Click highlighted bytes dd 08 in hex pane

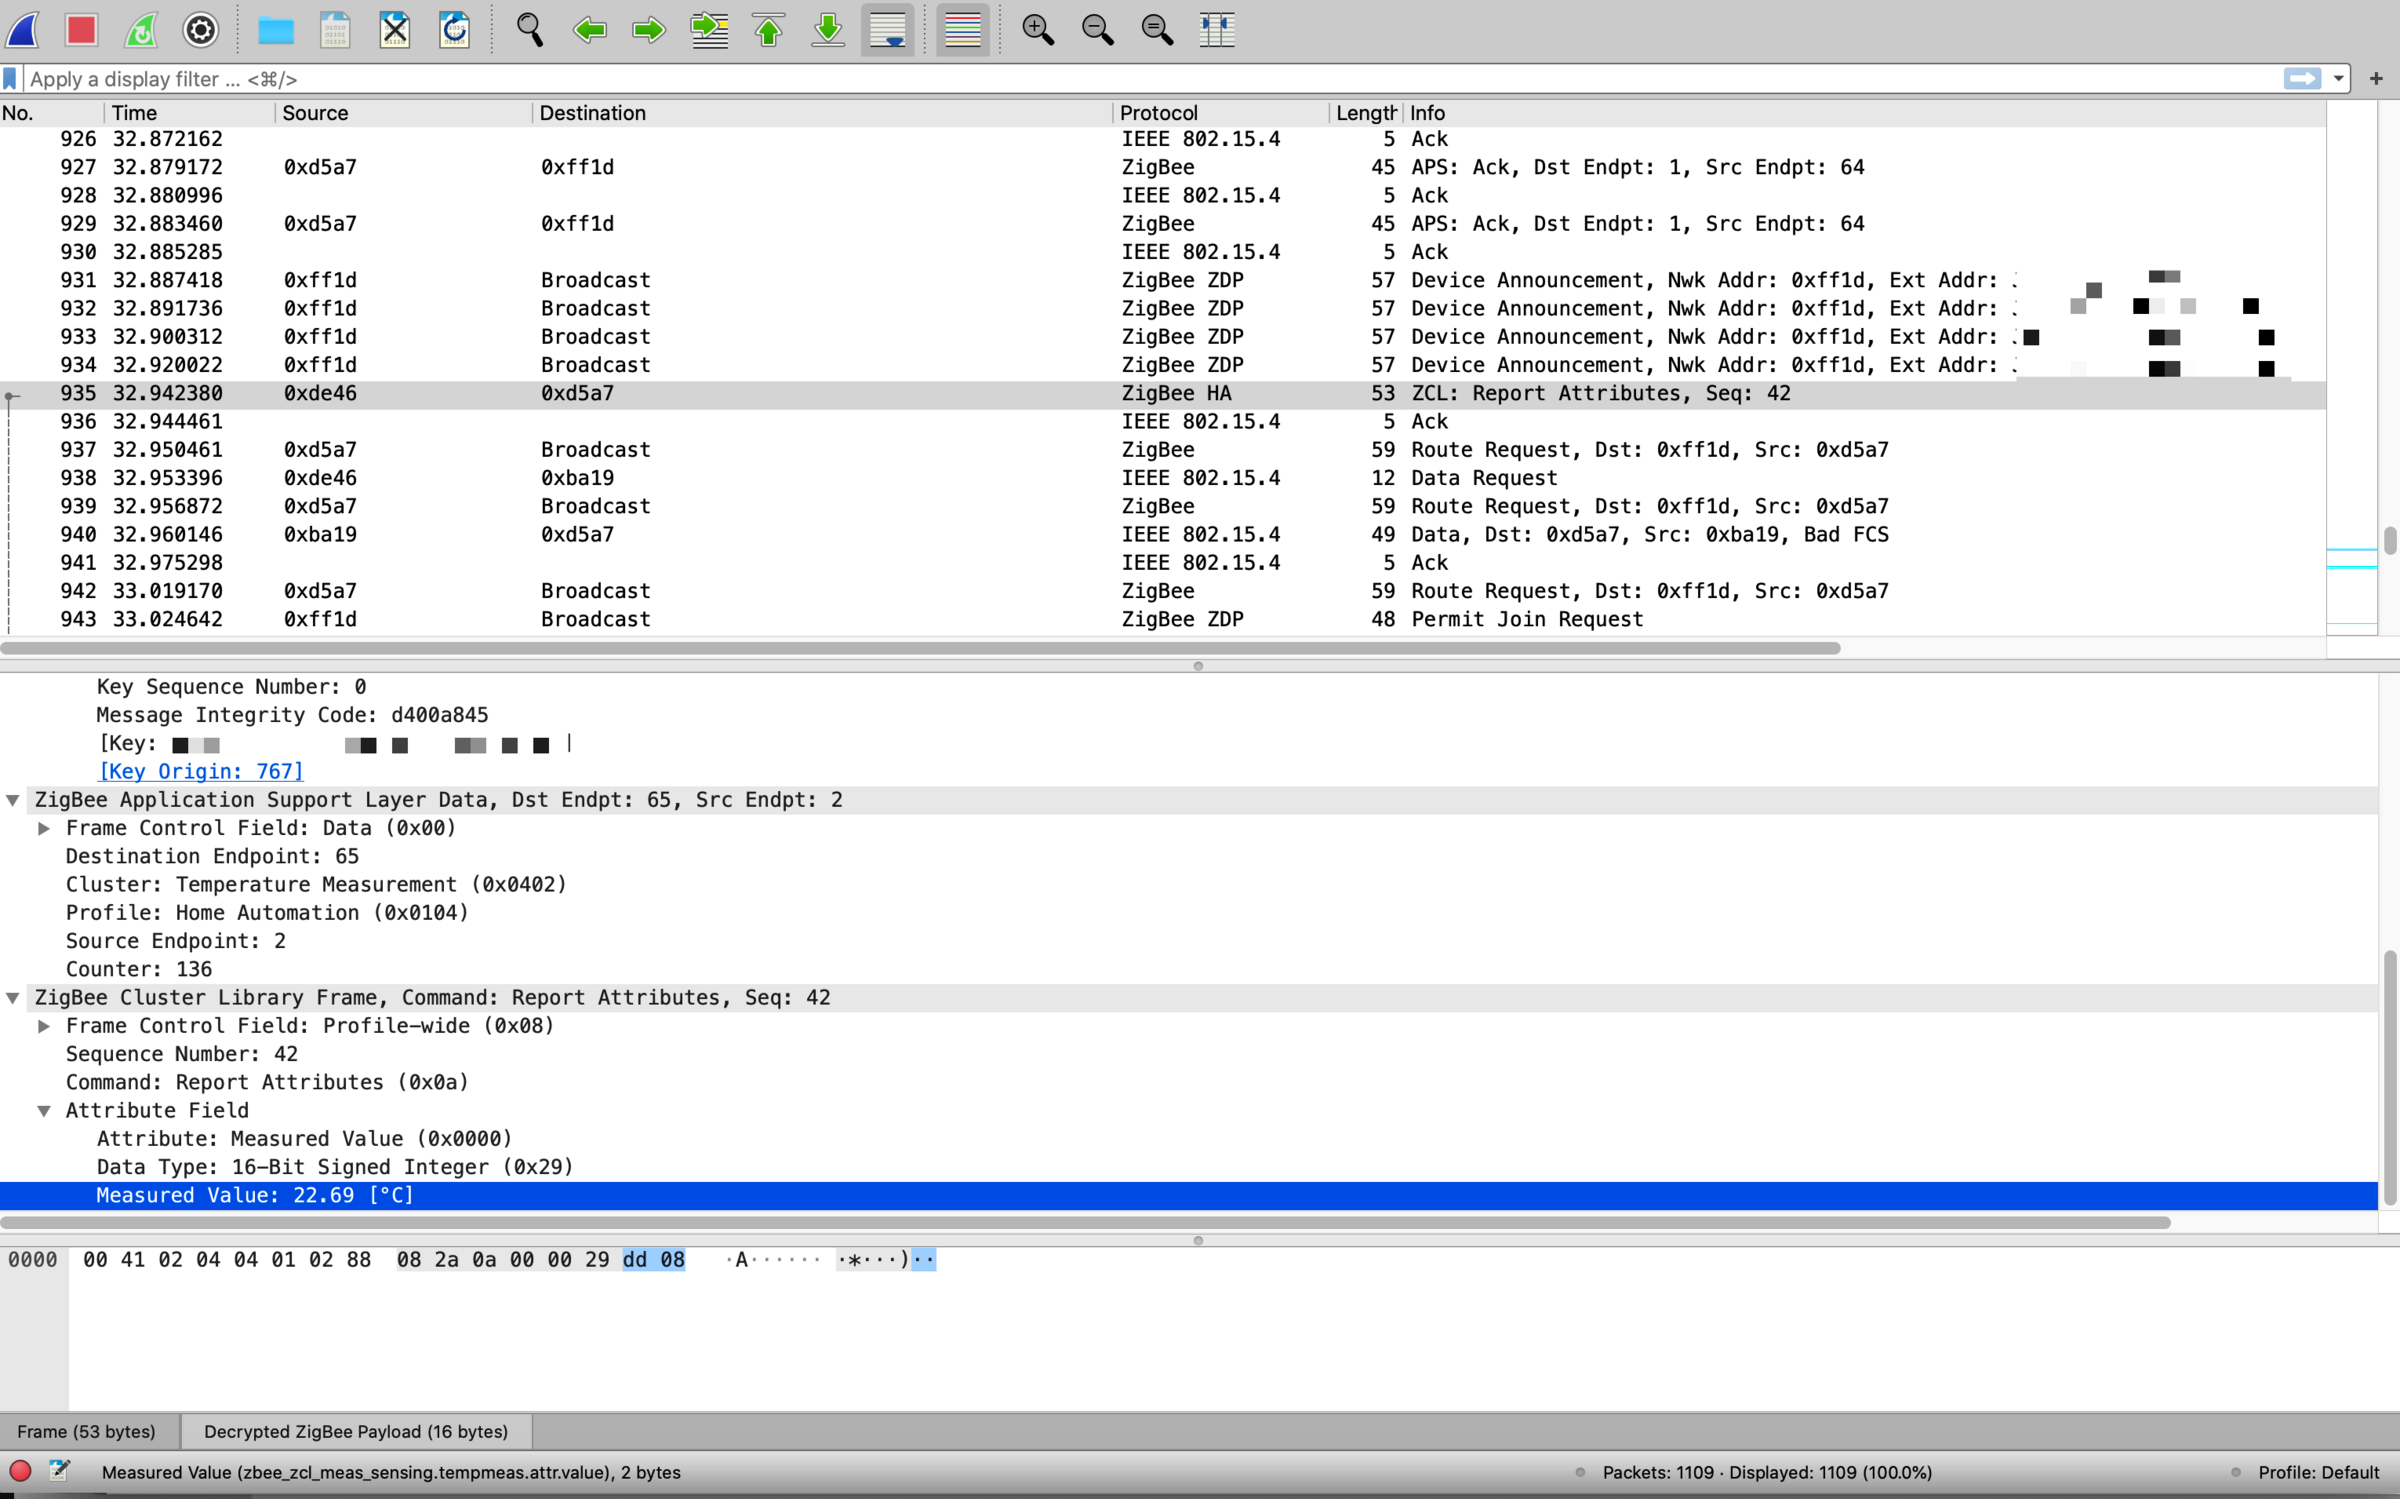tap(653, 1260)
